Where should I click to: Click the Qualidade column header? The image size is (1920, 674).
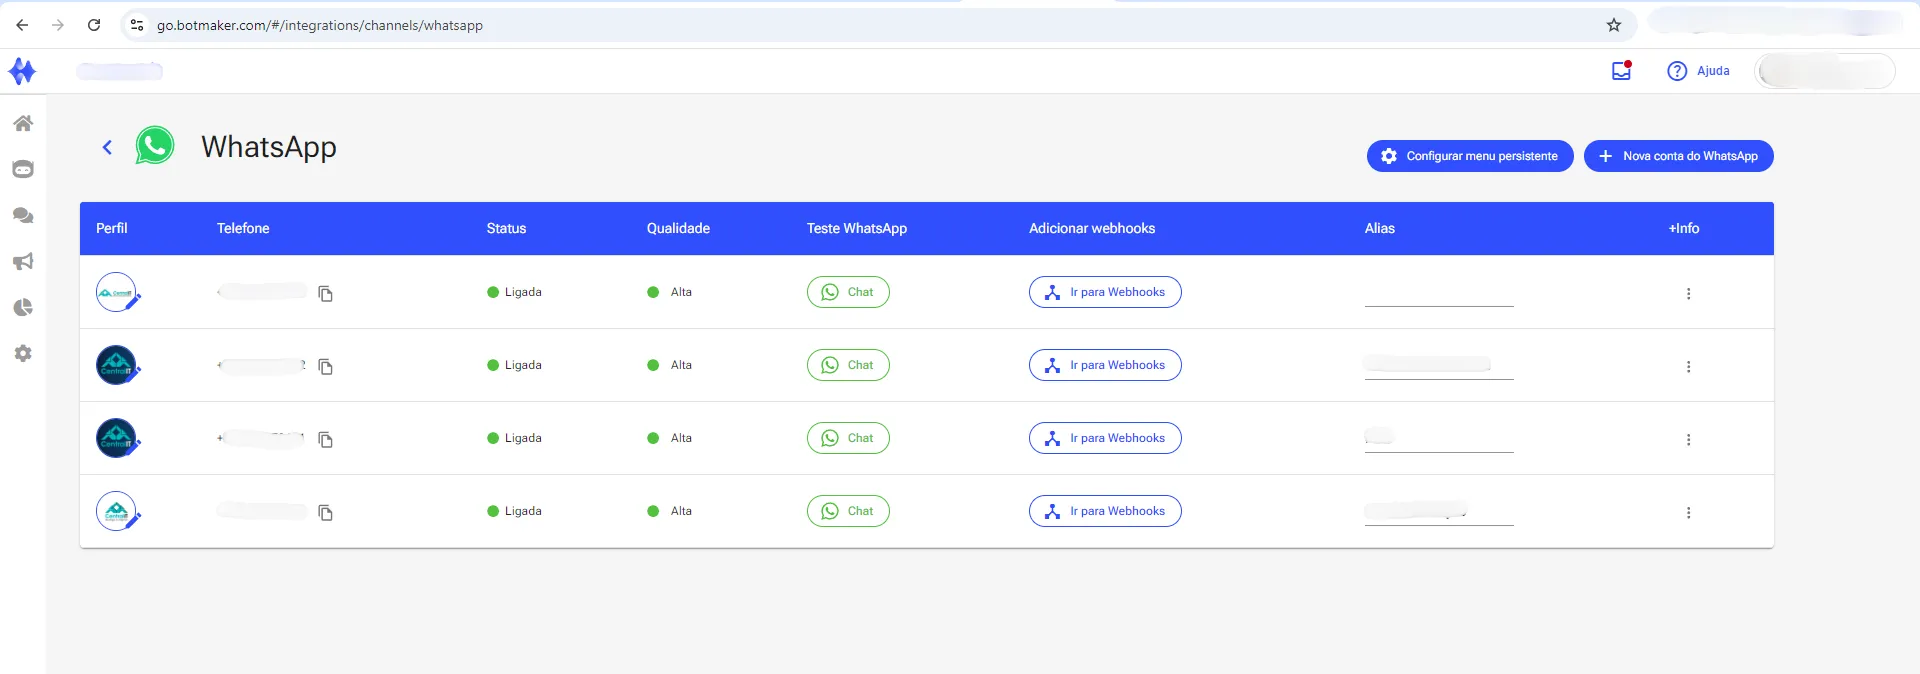678,228
